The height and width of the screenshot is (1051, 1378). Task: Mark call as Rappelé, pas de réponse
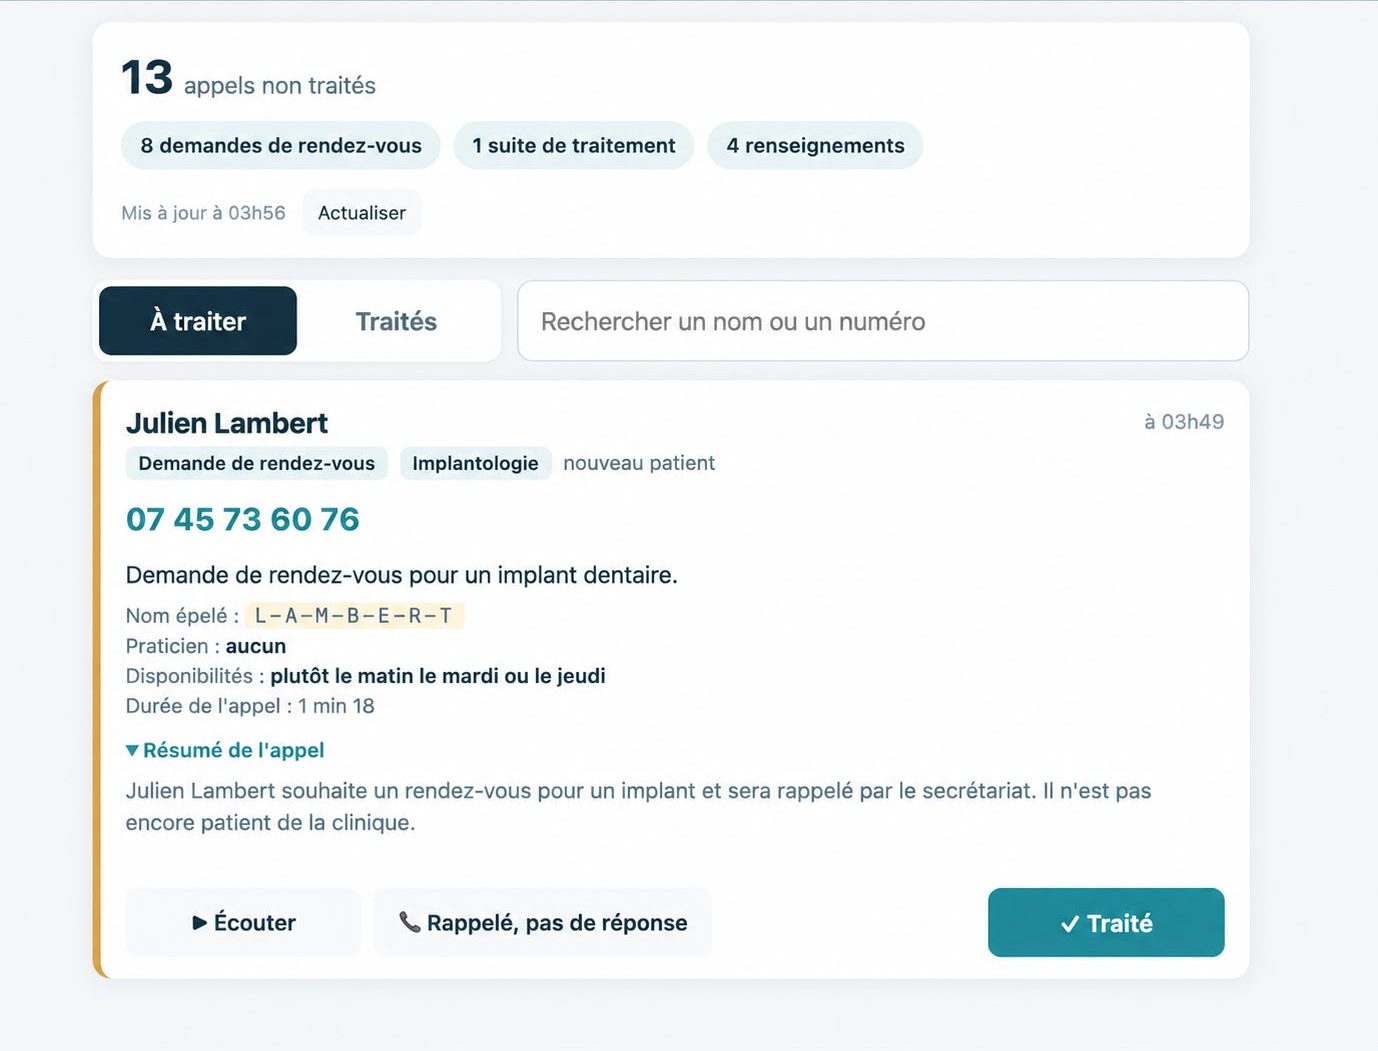coord(543,923)
